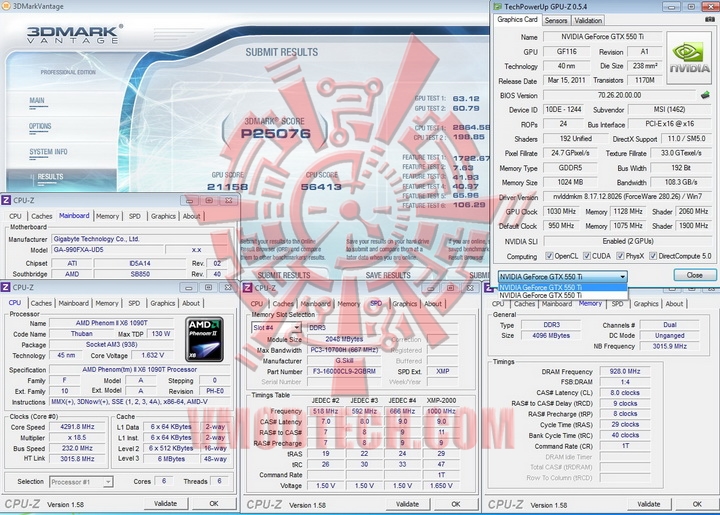Screen dimensions: 720x515
Task: Minimize the GPU-Z window
Action: tap(671, 6)
